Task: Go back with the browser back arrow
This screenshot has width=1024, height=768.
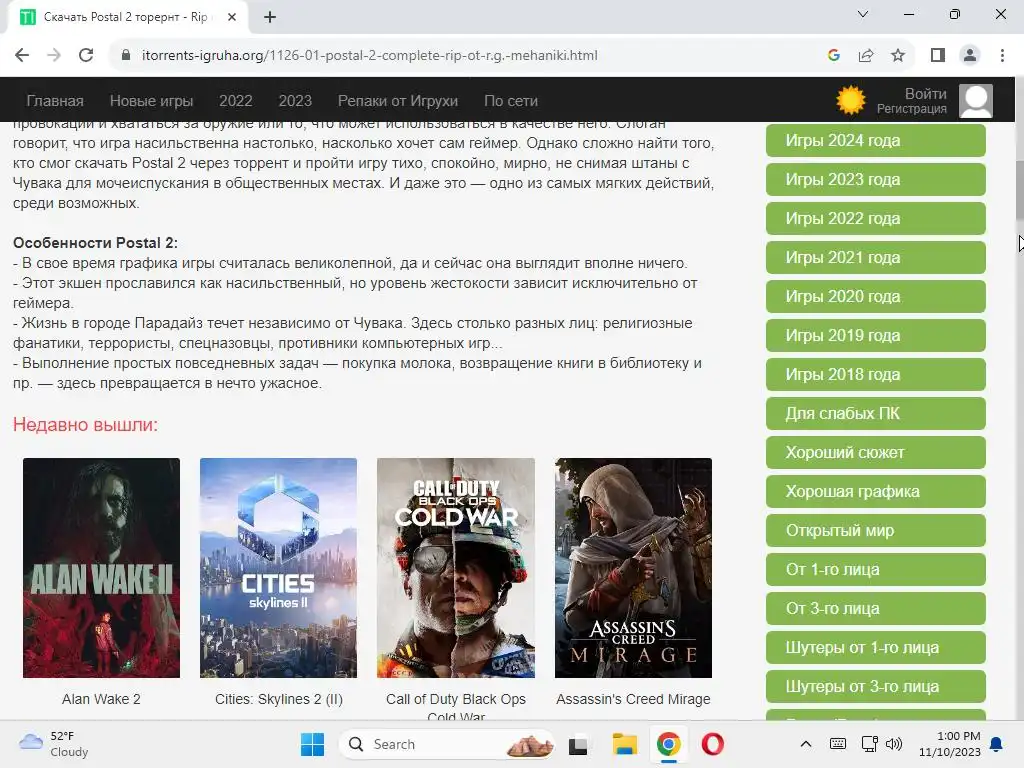Action: point(22,56)
